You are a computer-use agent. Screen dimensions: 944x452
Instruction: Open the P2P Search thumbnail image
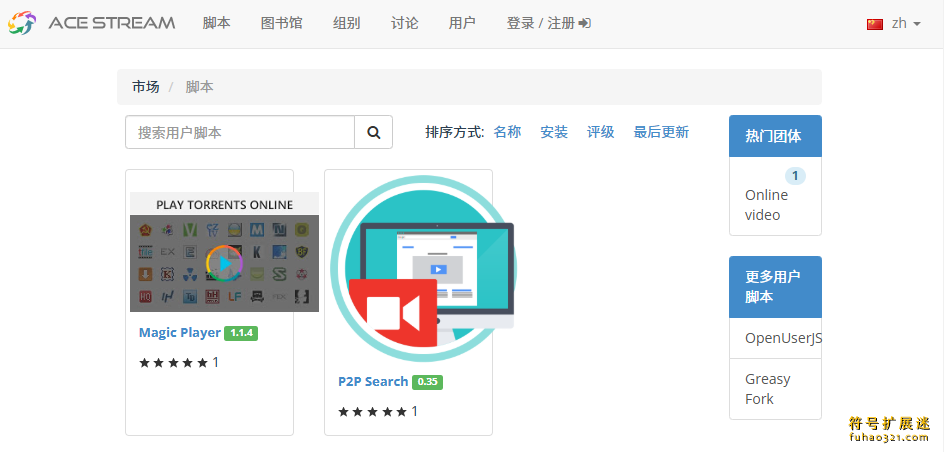coord(424,269)
